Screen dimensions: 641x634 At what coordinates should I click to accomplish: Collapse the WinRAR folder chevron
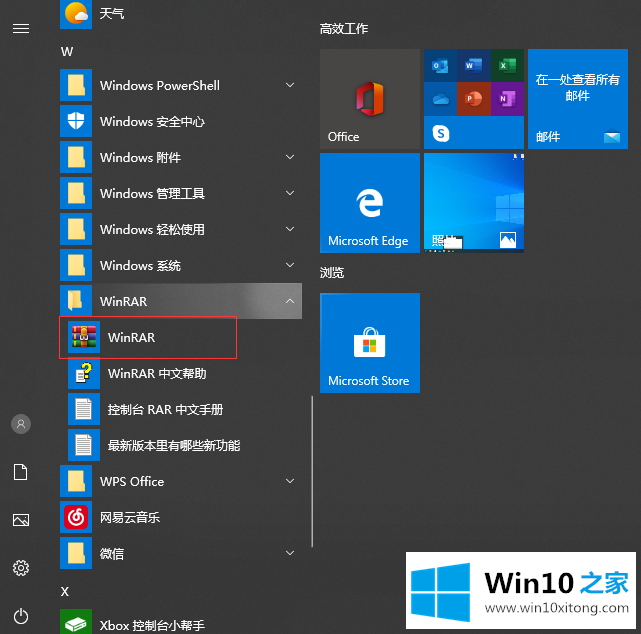click(x=290, y=301)
